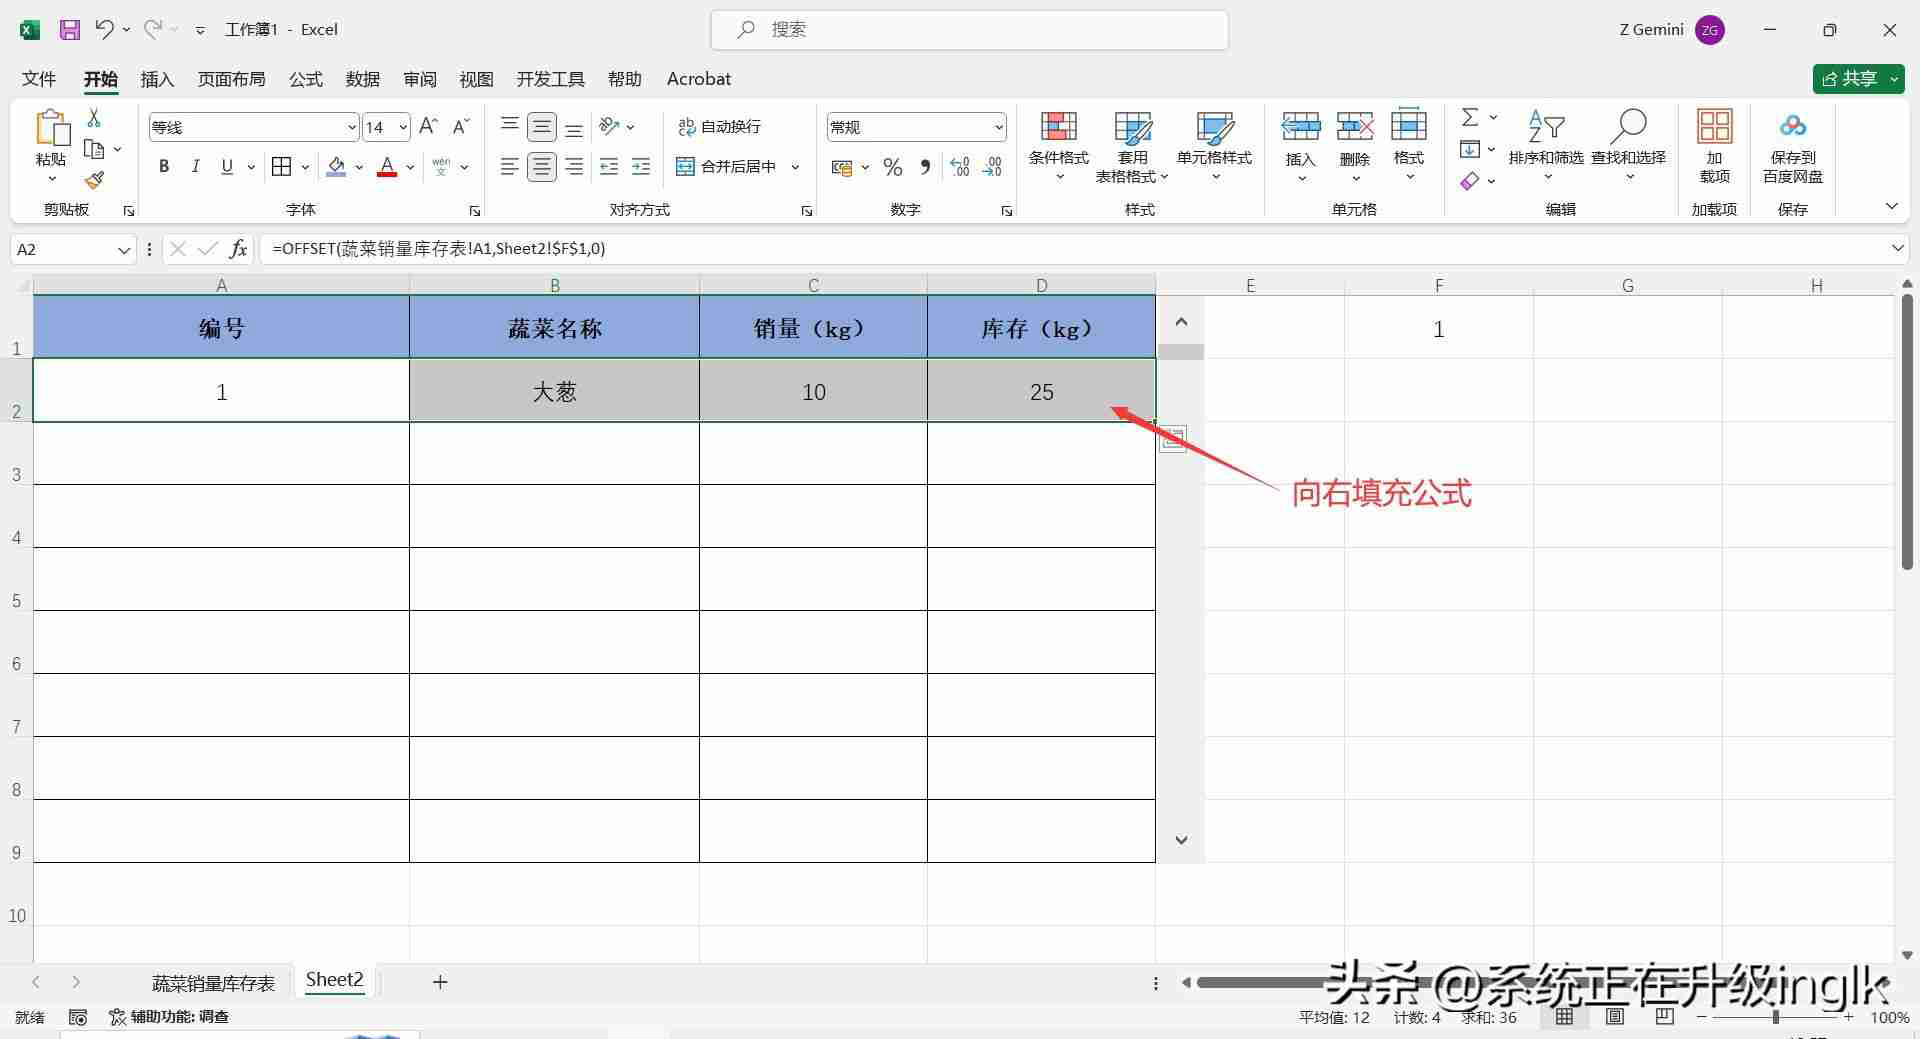
Task: Collapse the ribbon with the chevron
Action: pyautogui.click(x=1891, y=206)
